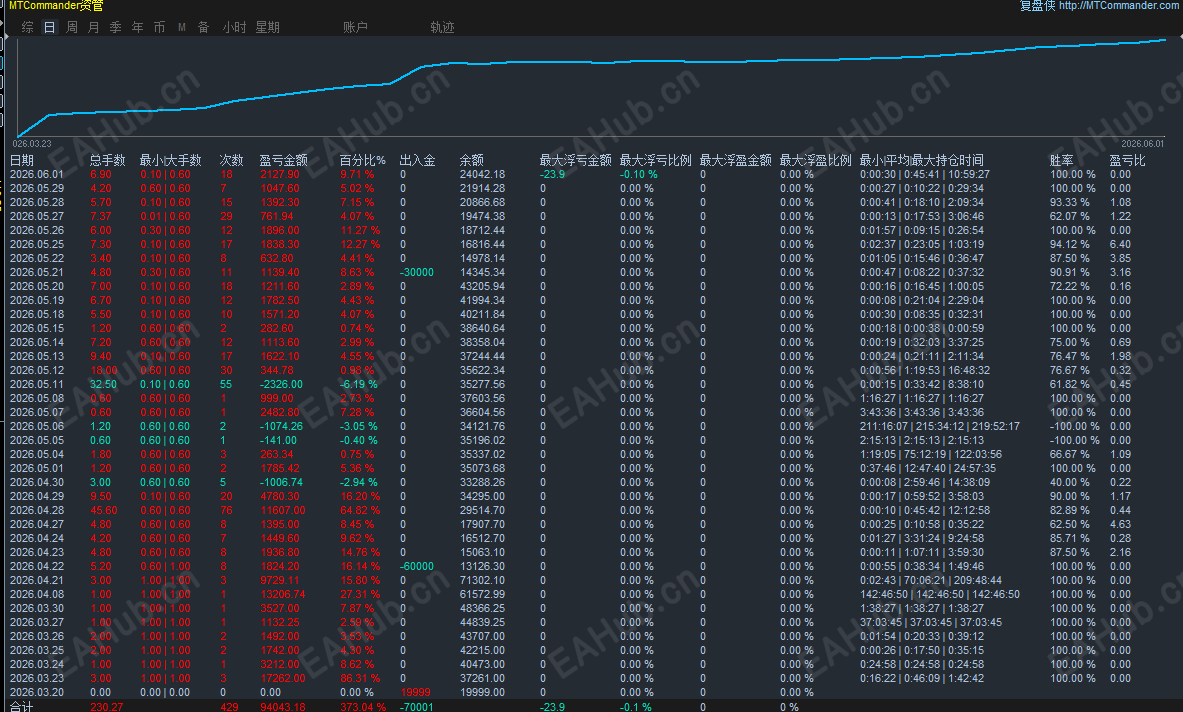Screen dimensions: 1183x712
Task: Click the 40.00 % win rate cell
Action: click(1070, 483)
